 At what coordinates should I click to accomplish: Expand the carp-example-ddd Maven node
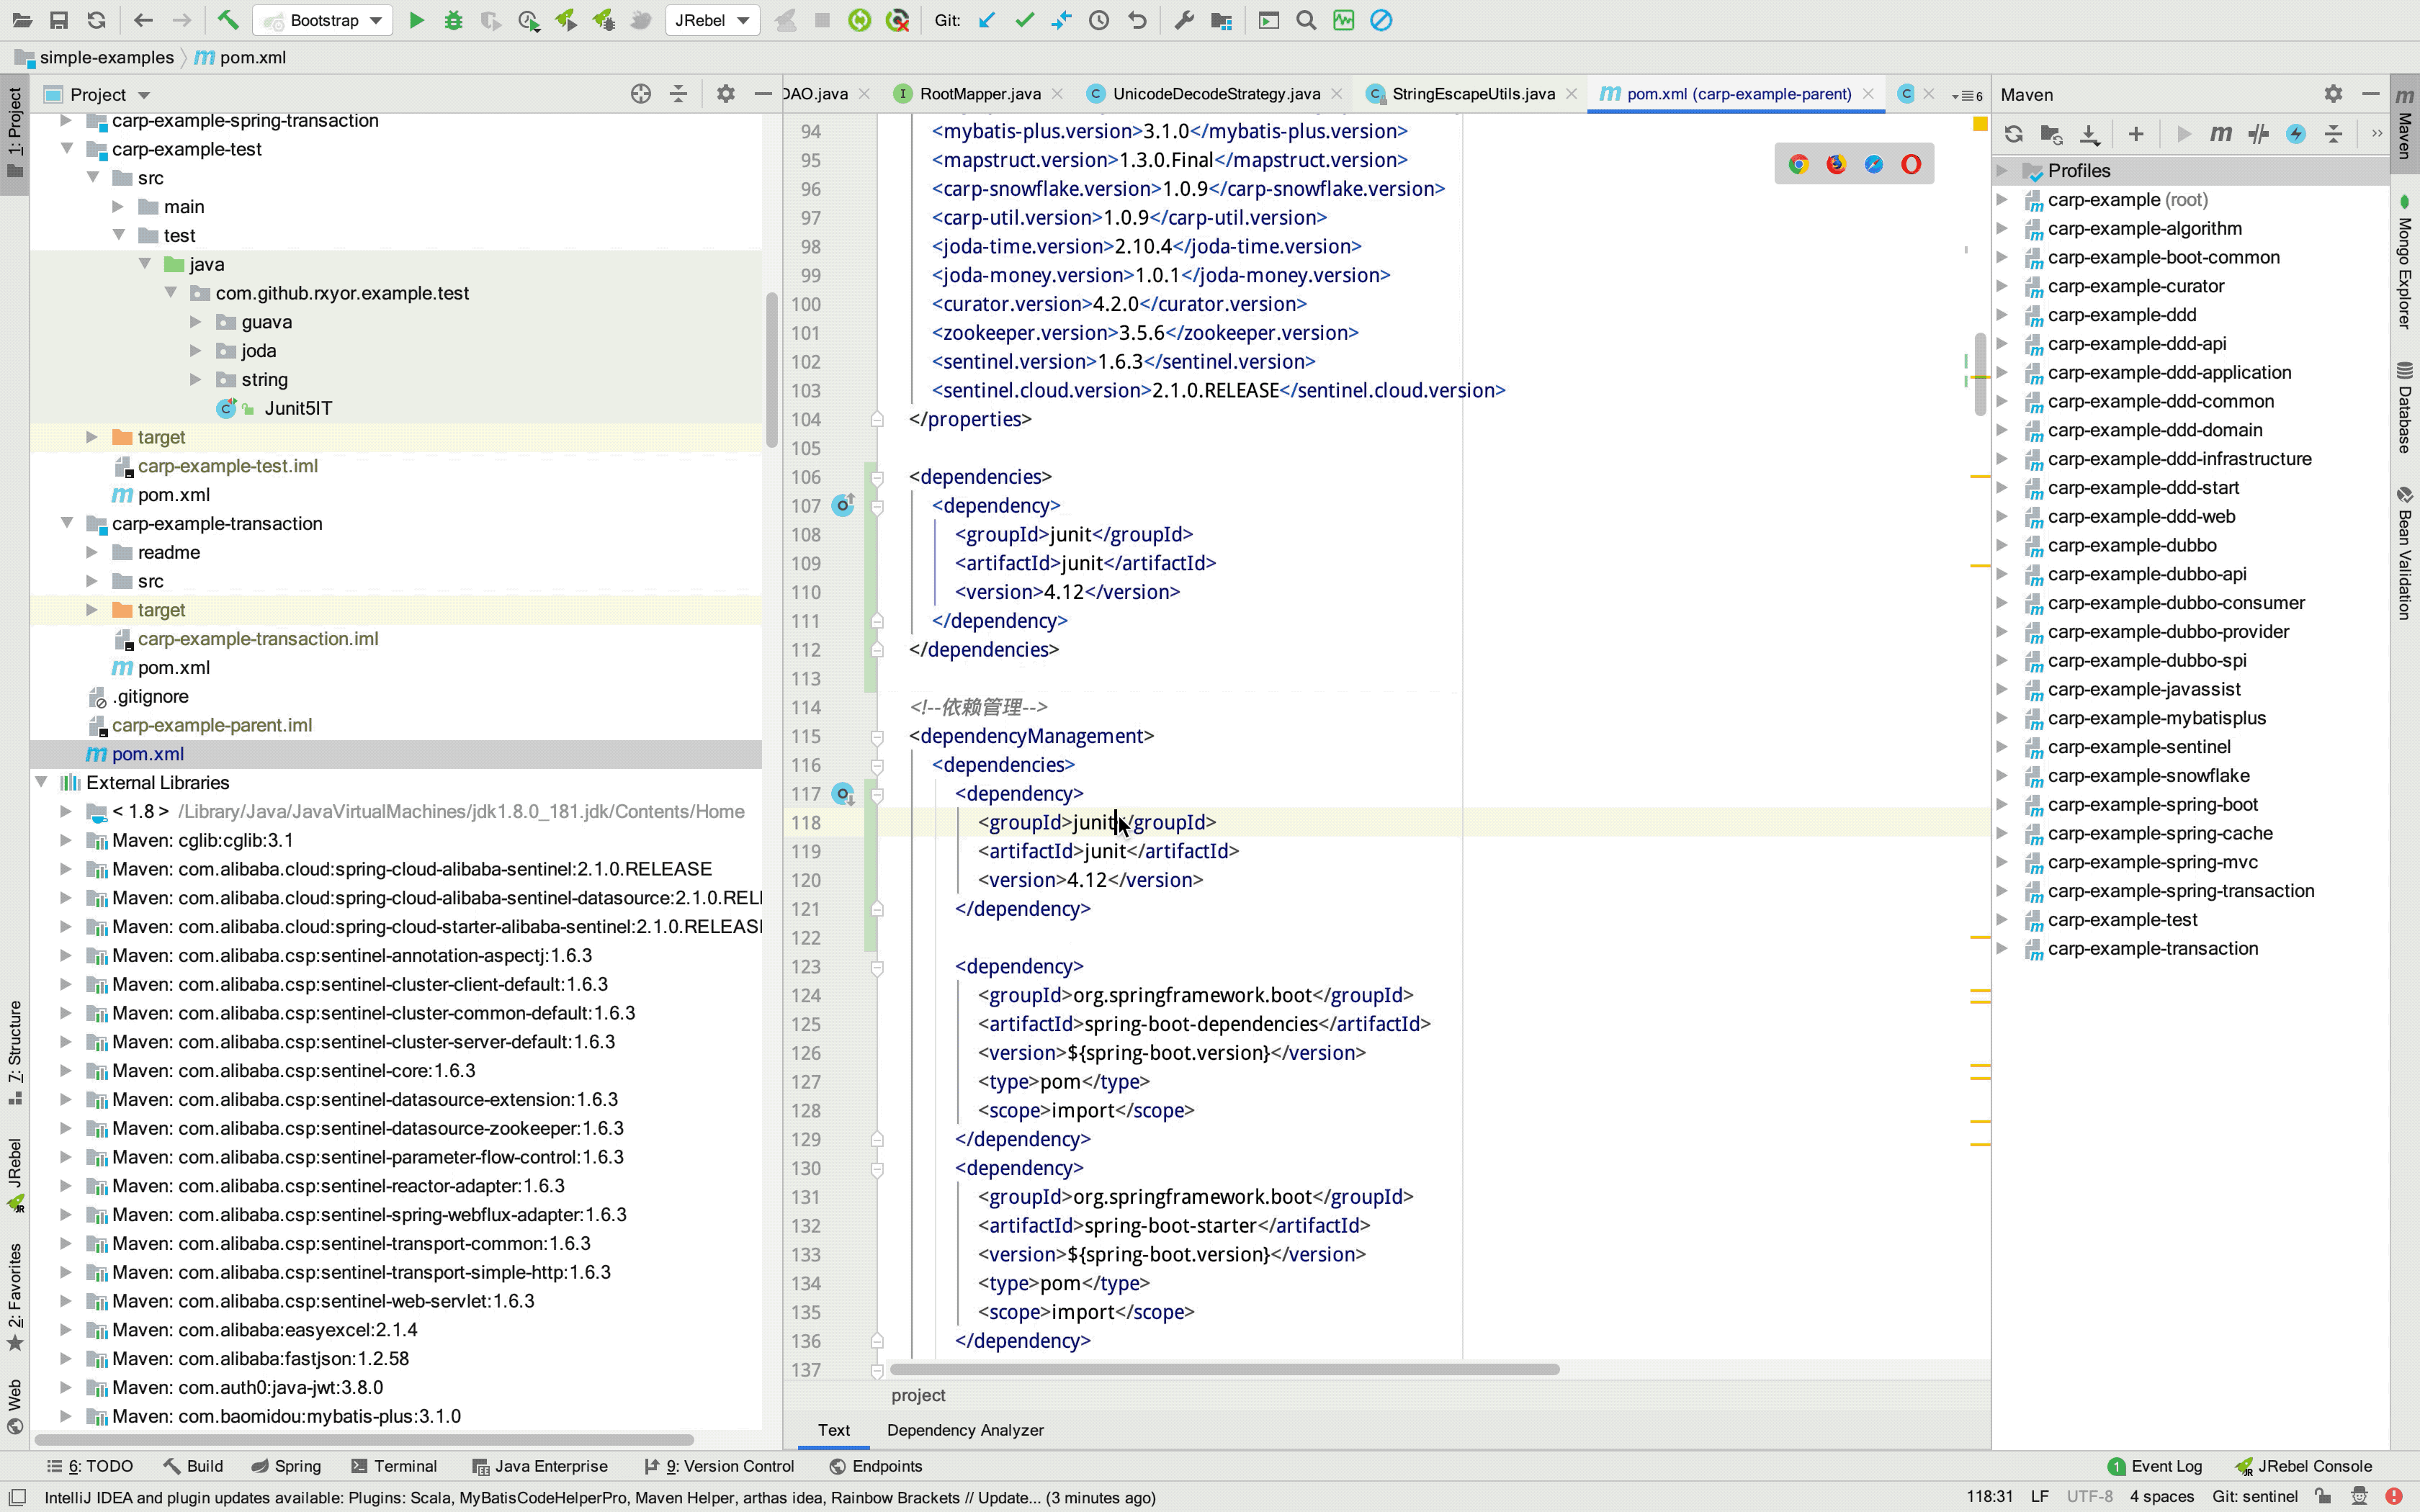click(2003, 314)
